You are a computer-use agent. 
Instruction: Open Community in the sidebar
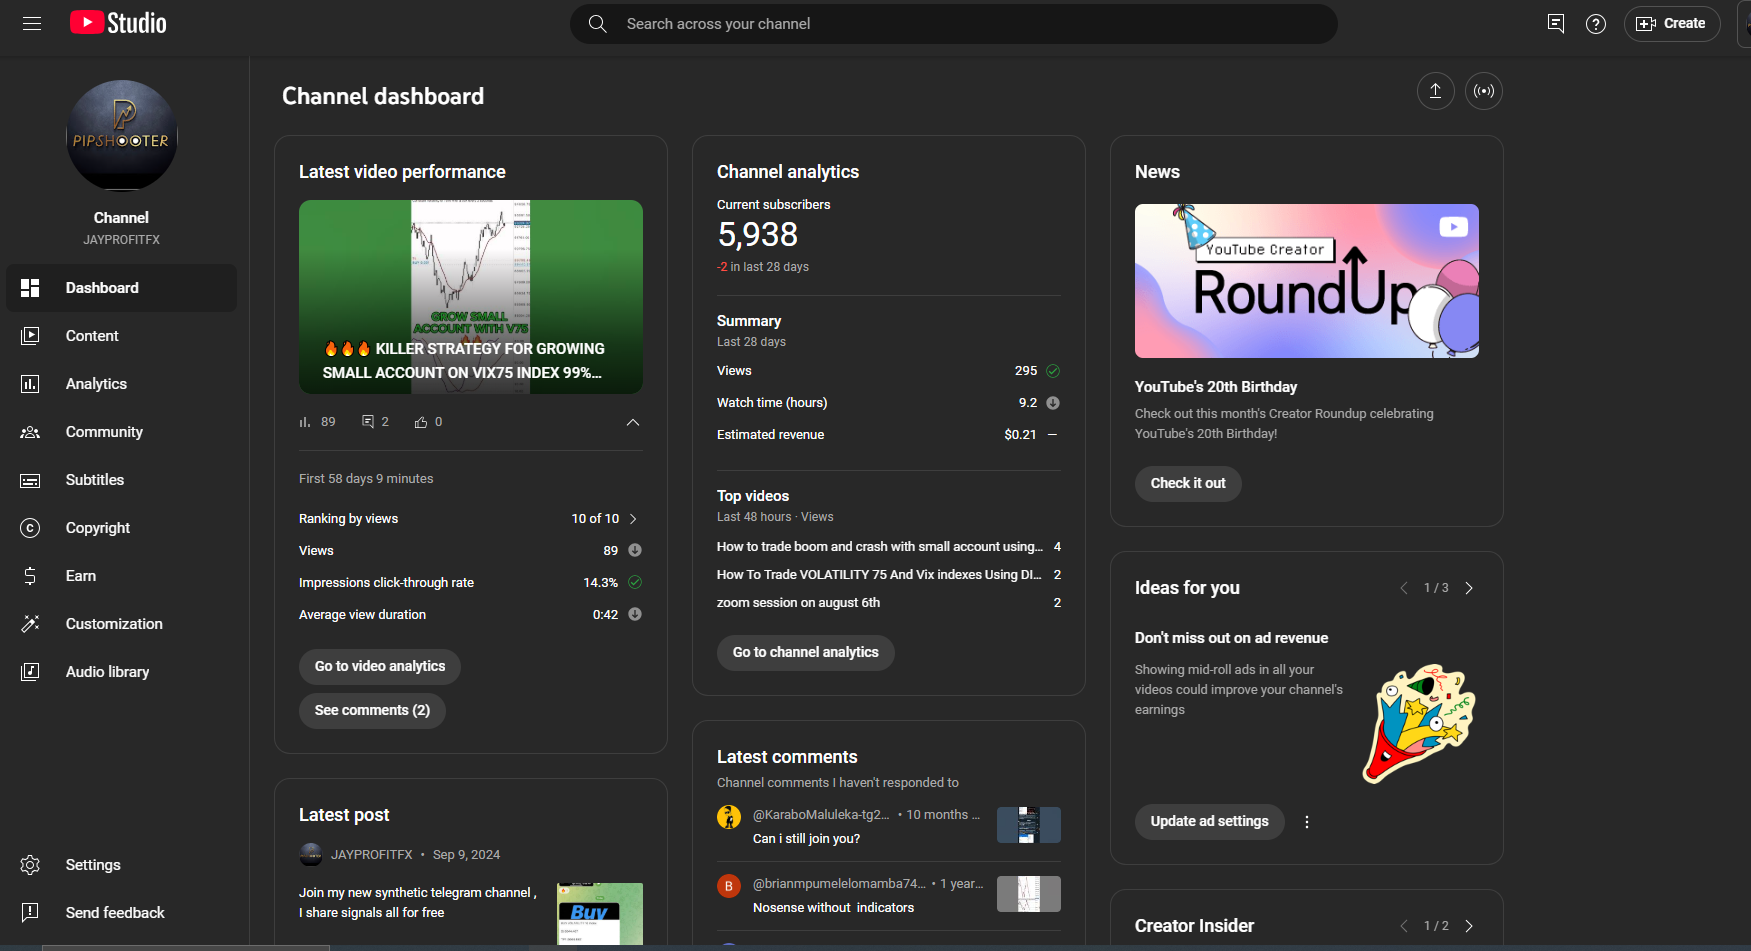pos(122,432)
